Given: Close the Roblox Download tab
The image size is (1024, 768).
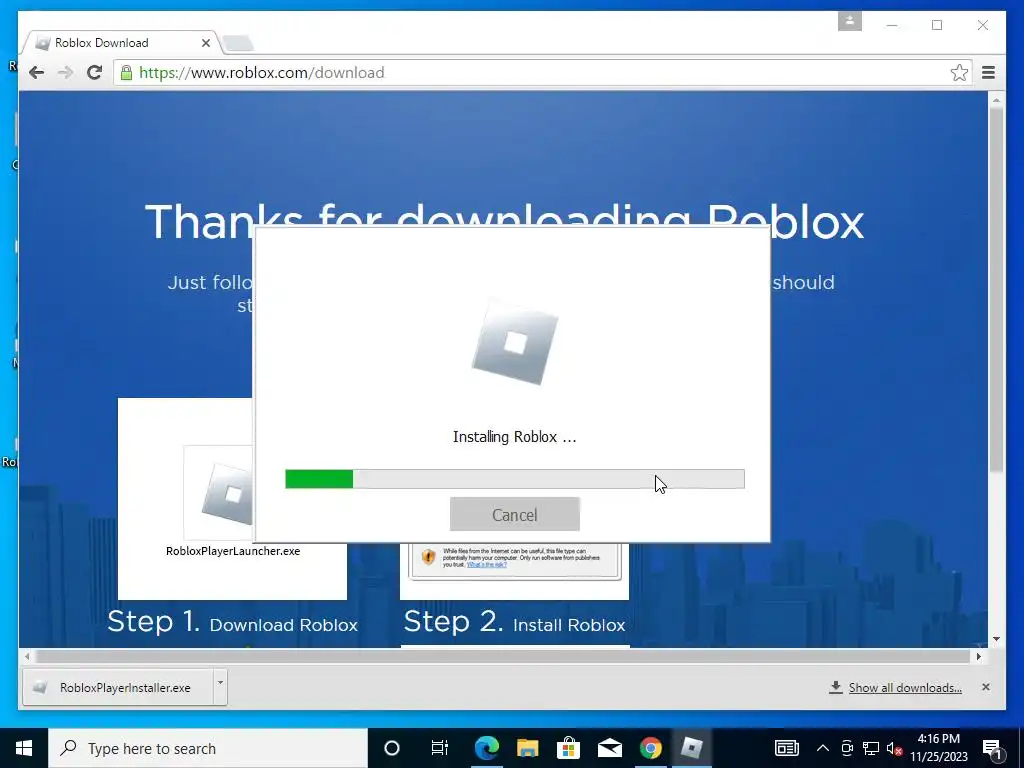Looking at the screenshot, I should [206, 43].
